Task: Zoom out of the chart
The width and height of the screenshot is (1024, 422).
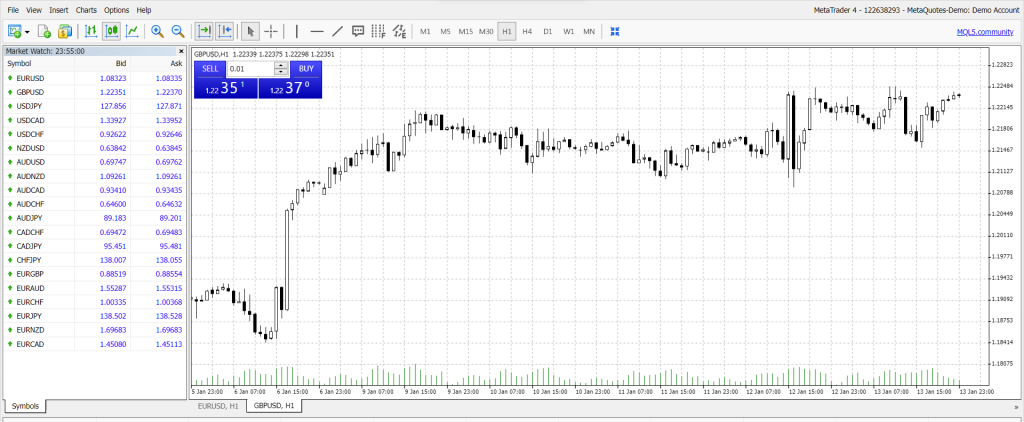Action: [177, 31]
